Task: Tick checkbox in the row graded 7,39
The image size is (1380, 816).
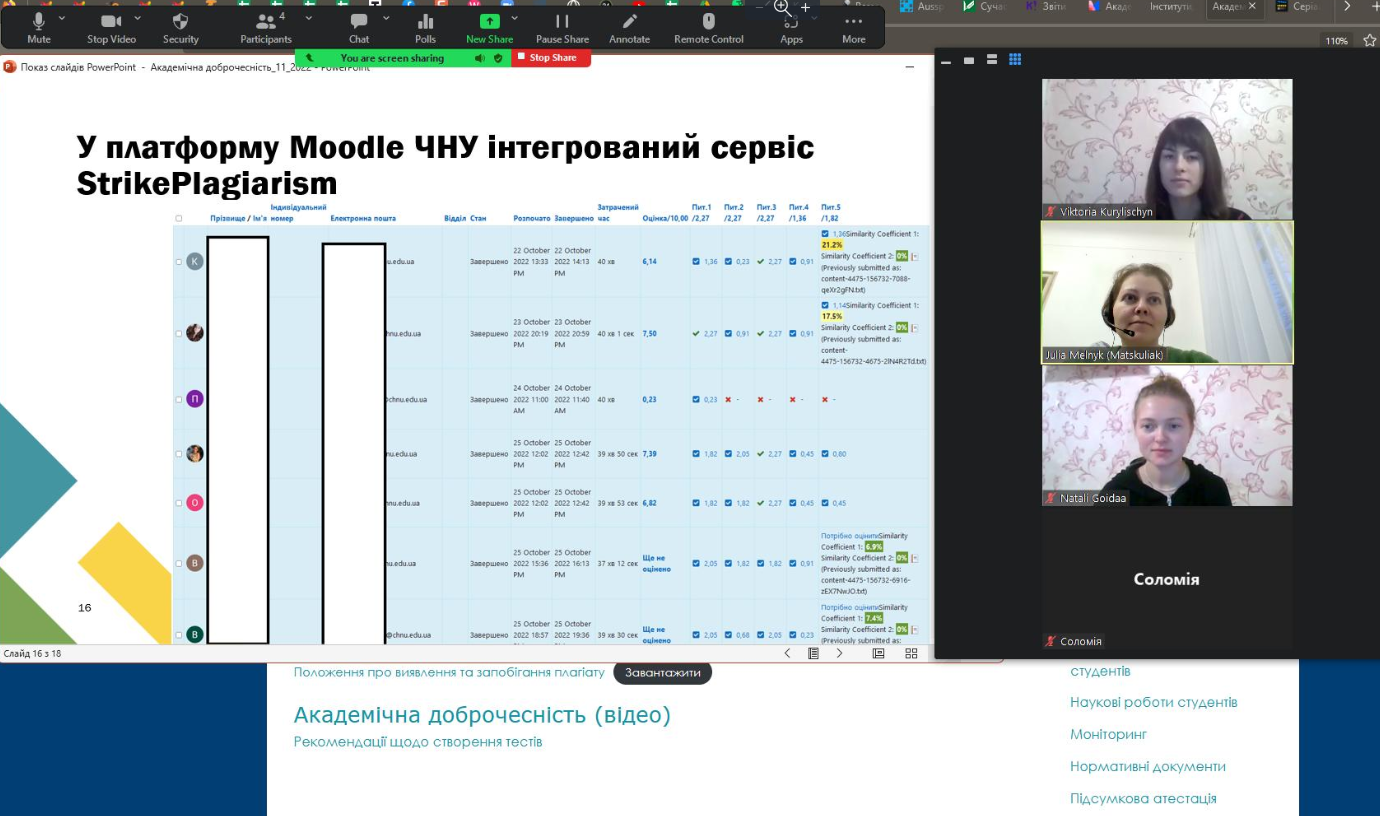Action: 179,453
